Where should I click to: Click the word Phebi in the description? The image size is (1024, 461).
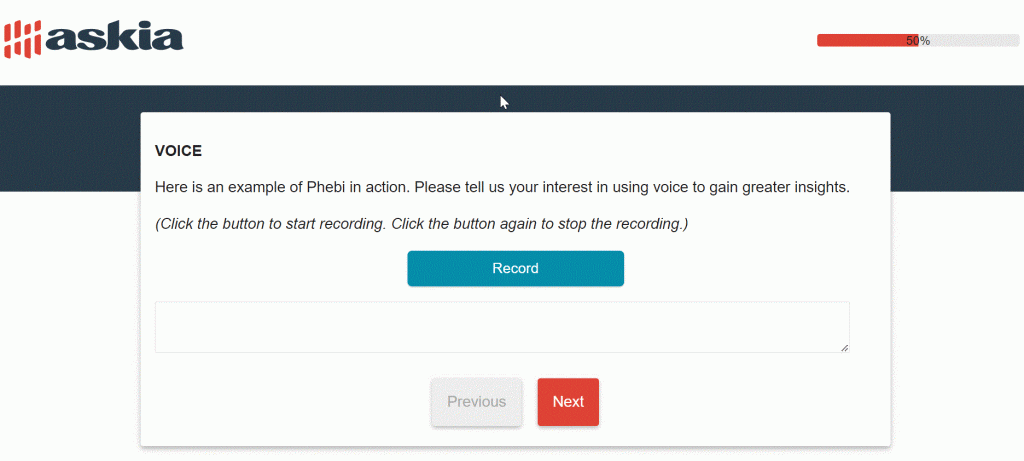pos(325,188)
